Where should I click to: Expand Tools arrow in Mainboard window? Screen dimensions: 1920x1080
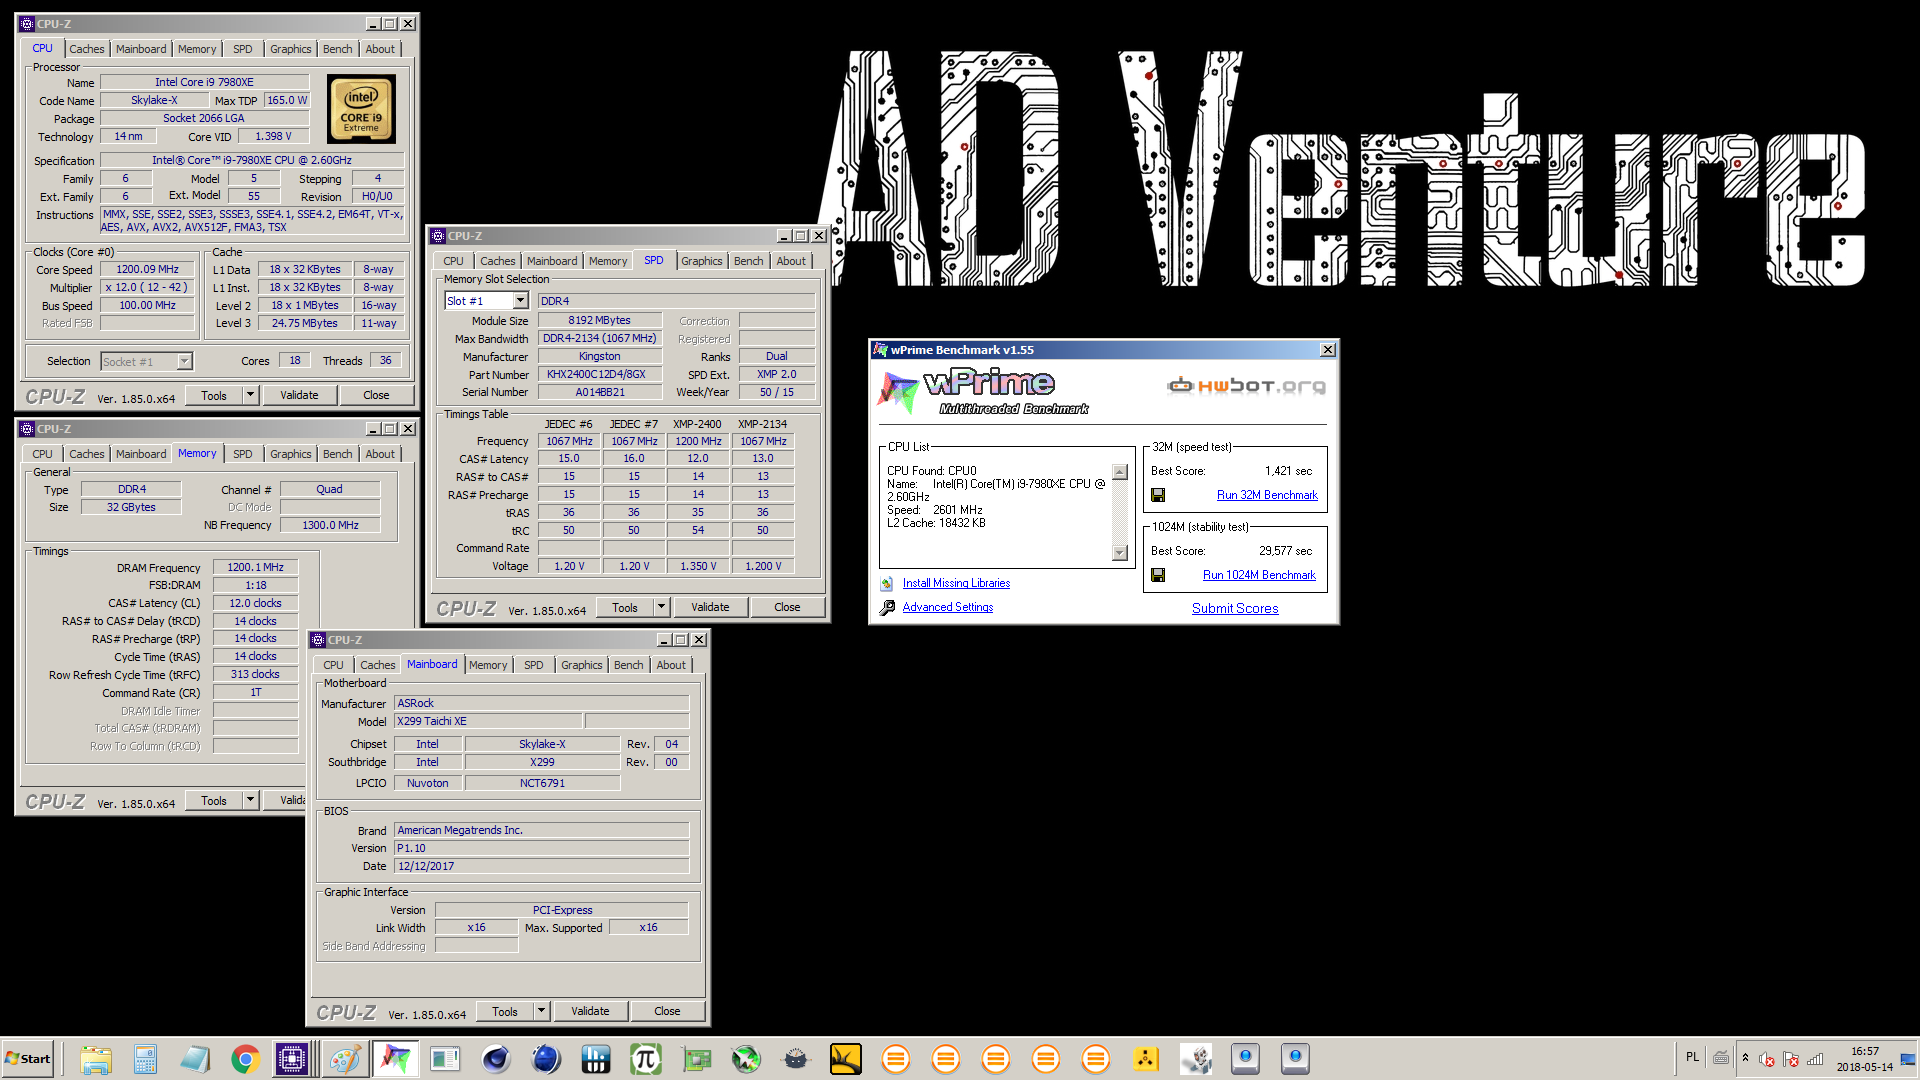(541, 1012)
